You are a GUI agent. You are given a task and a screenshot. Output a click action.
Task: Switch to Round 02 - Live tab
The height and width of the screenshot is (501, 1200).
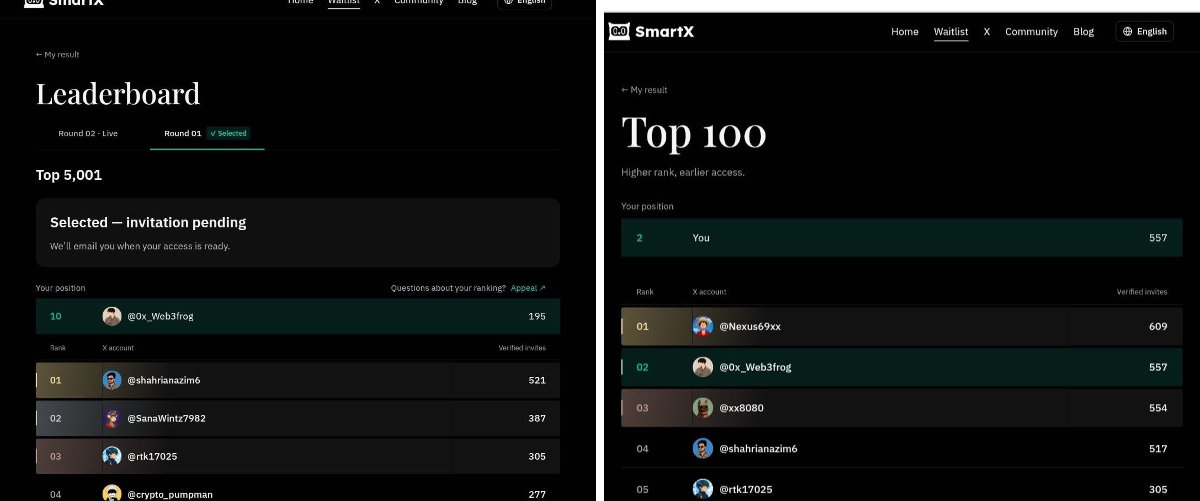[x=88, y=133]
